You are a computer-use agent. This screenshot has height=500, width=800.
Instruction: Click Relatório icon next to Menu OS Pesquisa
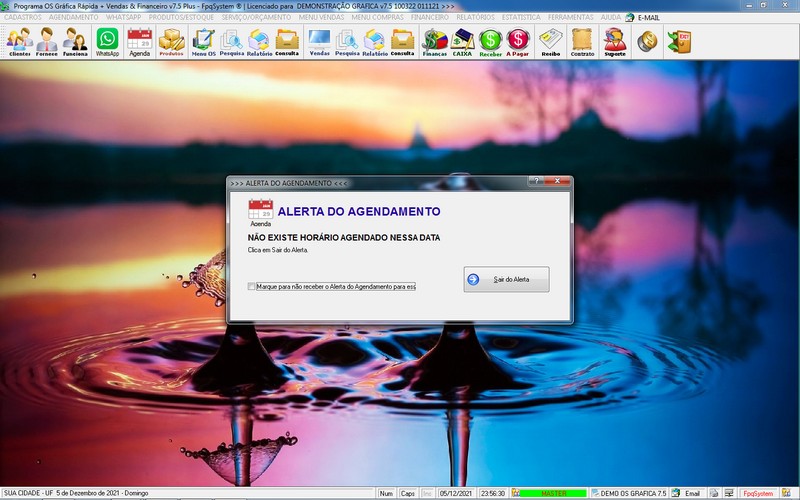[x=259, y=42]
